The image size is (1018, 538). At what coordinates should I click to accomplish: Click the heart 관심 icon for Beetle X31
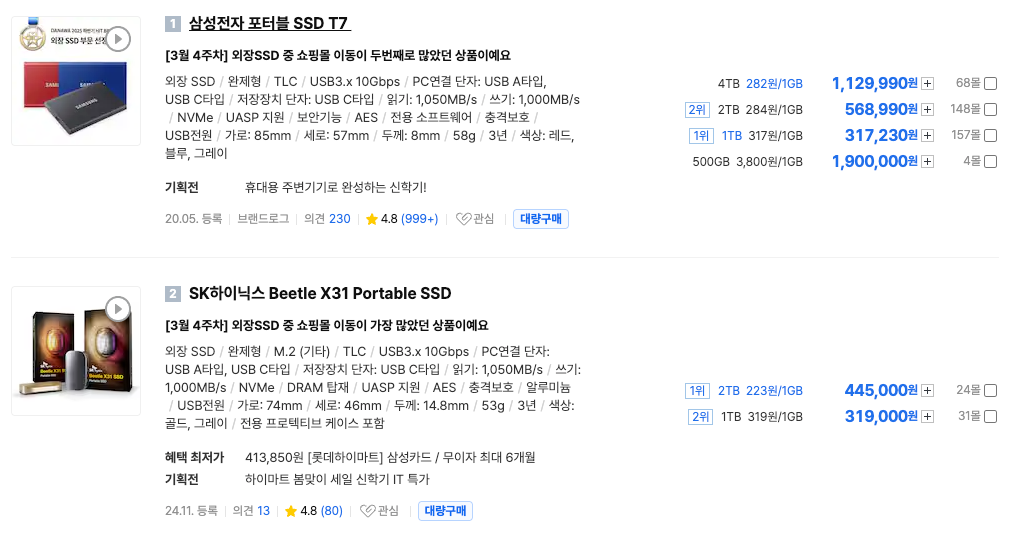pos(368,511)
